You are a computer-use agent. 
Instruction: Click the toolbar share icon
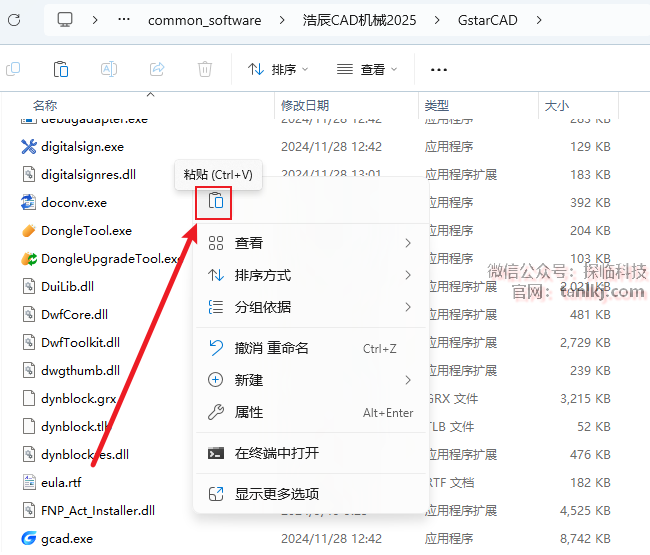point(157,69)
